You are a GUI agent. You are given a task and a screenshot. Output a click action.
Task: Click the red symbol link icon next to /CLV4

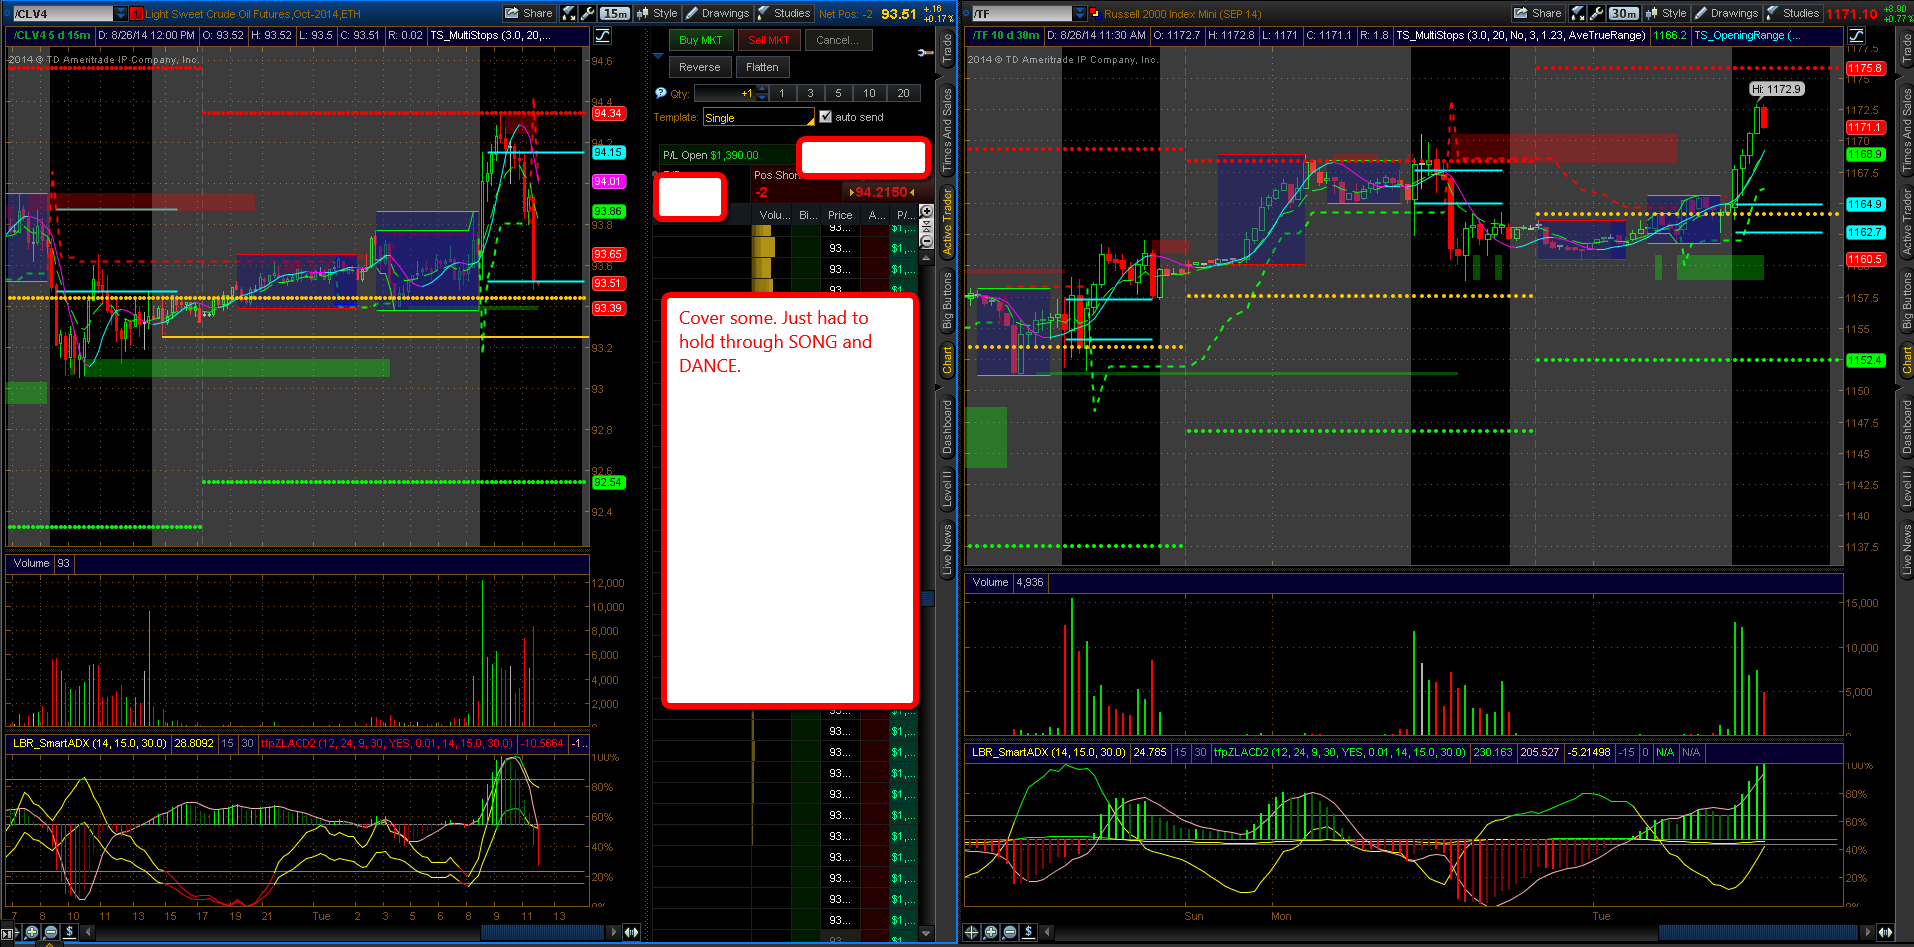coord(137,14)
